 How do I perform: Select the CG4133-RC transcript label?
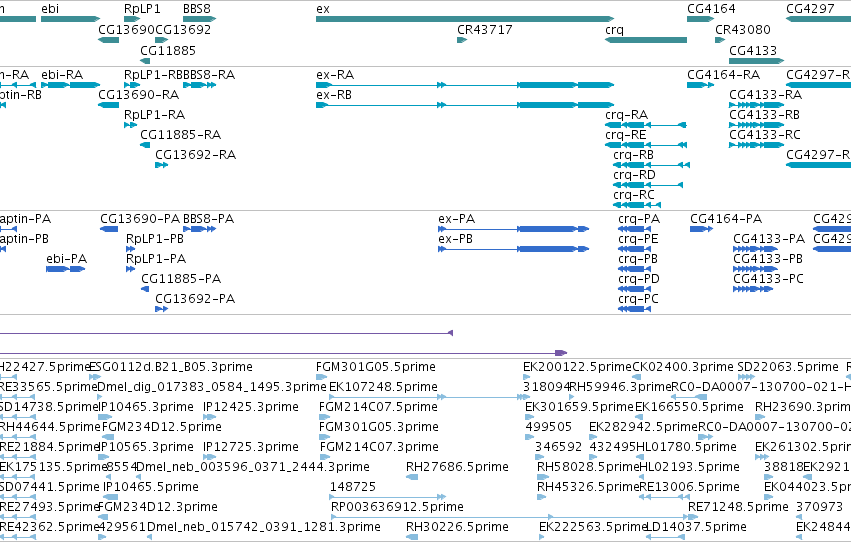pos(765,135)
